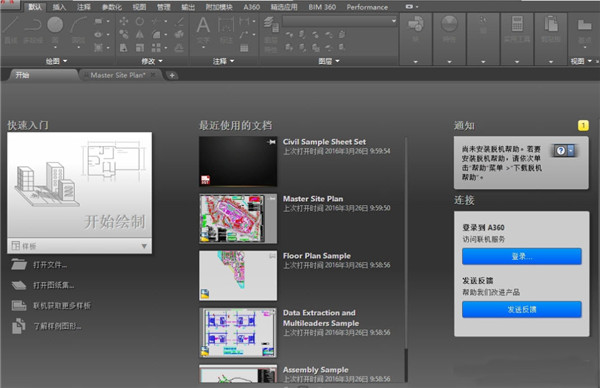Toggle pin on Data Extraction and Multileaders Sample
Screen dimensions: 600x388
pos(272,313)
